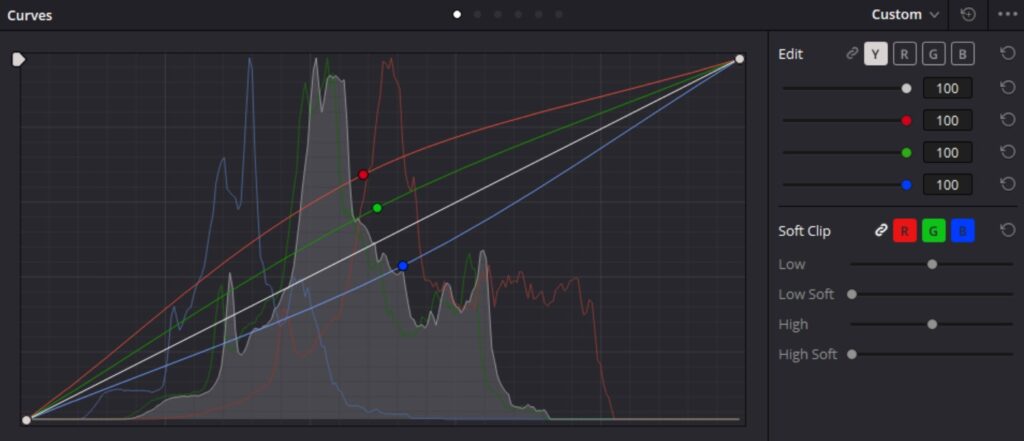Click the Low soft clip slider handle
The image size is (1024, 441).
(x=932, y=264)
